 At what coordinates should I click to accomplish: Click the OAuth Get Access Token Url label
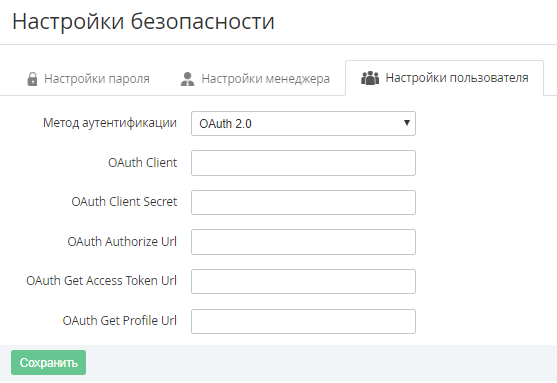(x=101, y=281)
